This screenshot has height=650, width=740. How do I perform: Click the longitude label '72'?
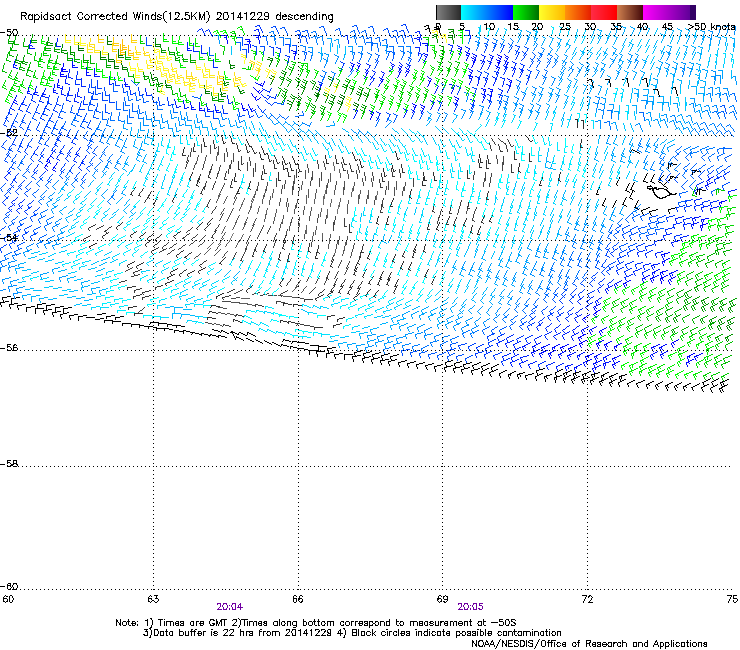tap(587, 599)
